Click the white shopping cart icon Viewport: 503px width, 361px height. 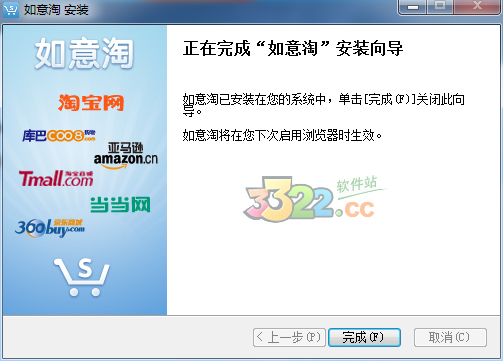point(82,277)
